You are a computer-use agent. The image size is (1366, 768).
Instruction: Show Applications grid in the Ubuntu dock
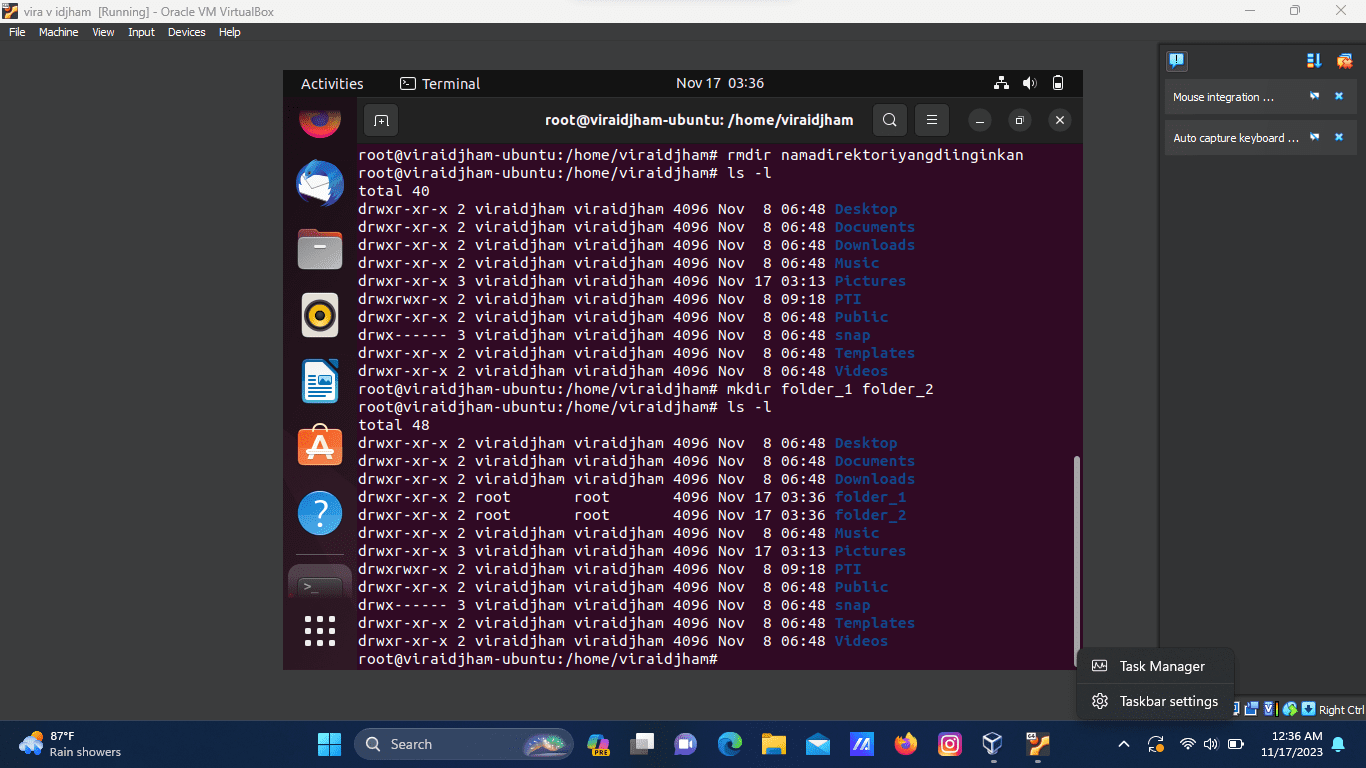point(320,631)
